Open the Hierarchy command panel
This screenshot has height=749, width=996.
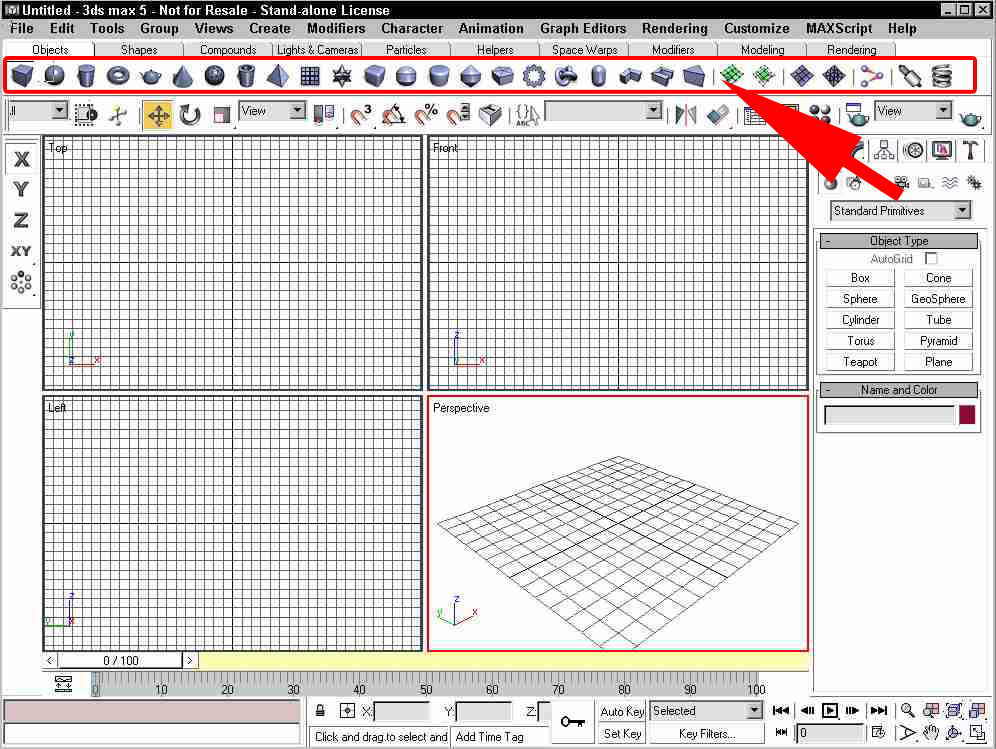(x=884, y=151)
